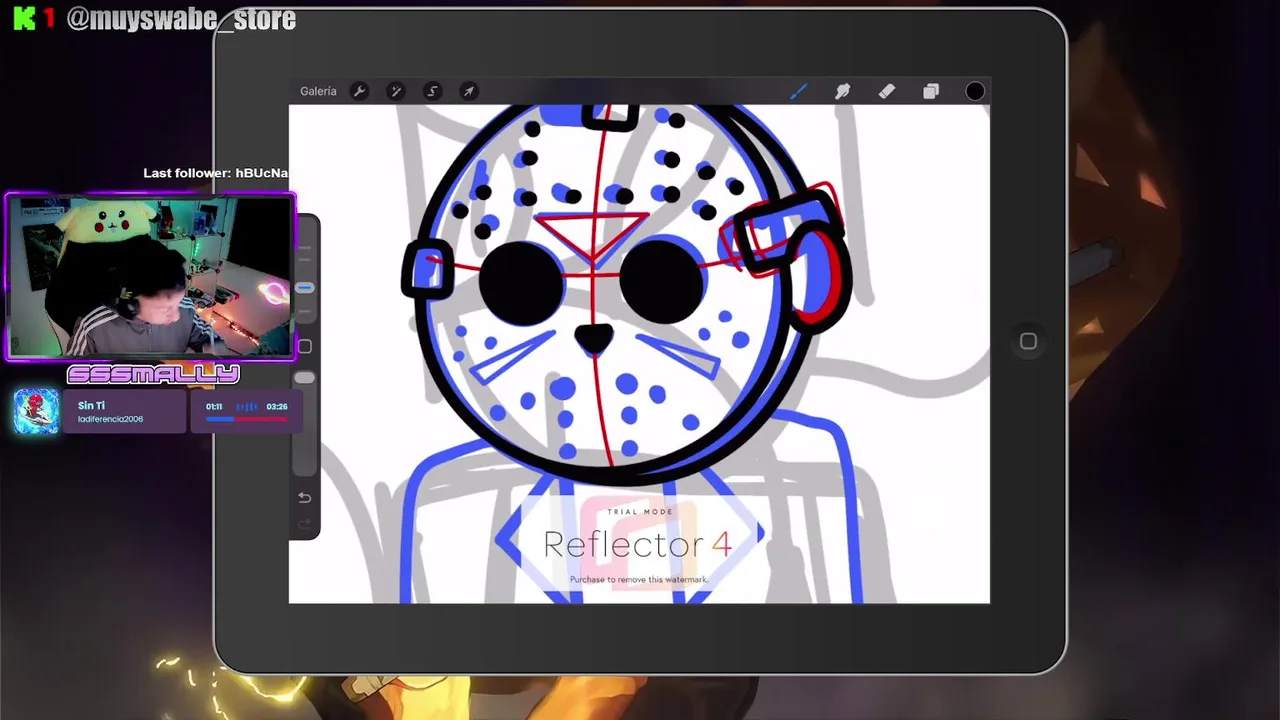Click the 'Sin Ti' song title
This screenshot has width=1280, height=720.
91,405
